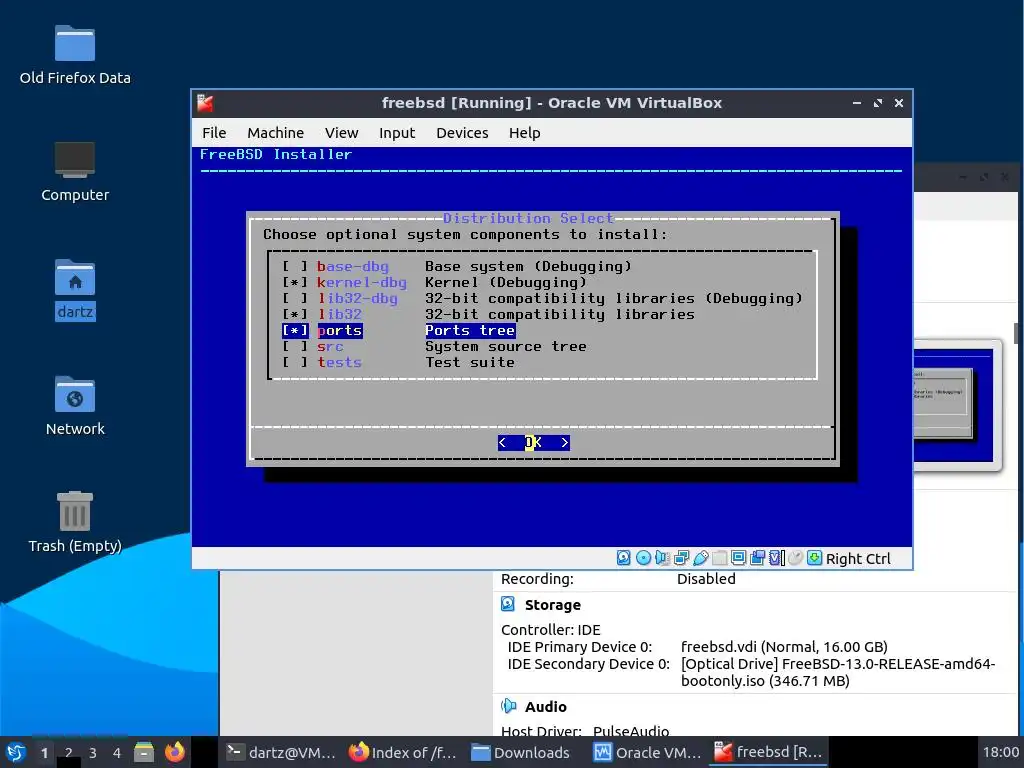Click the VirtualBox window title icon
This screenshot has height=768, width=1024.
pos(206,103)
